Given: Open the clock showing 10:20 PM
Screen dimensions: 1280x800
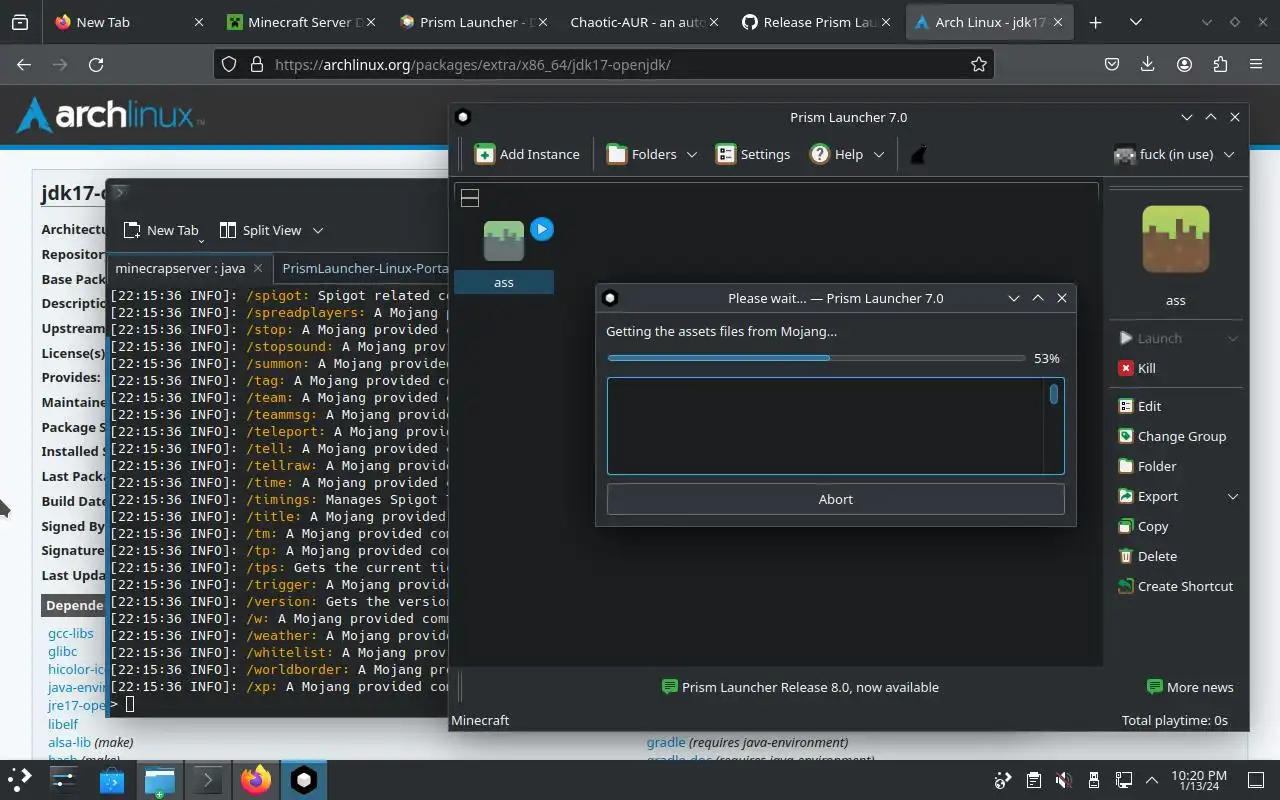Looking at the screenshot, I should pyautogui.click(x=1198, y=780).
